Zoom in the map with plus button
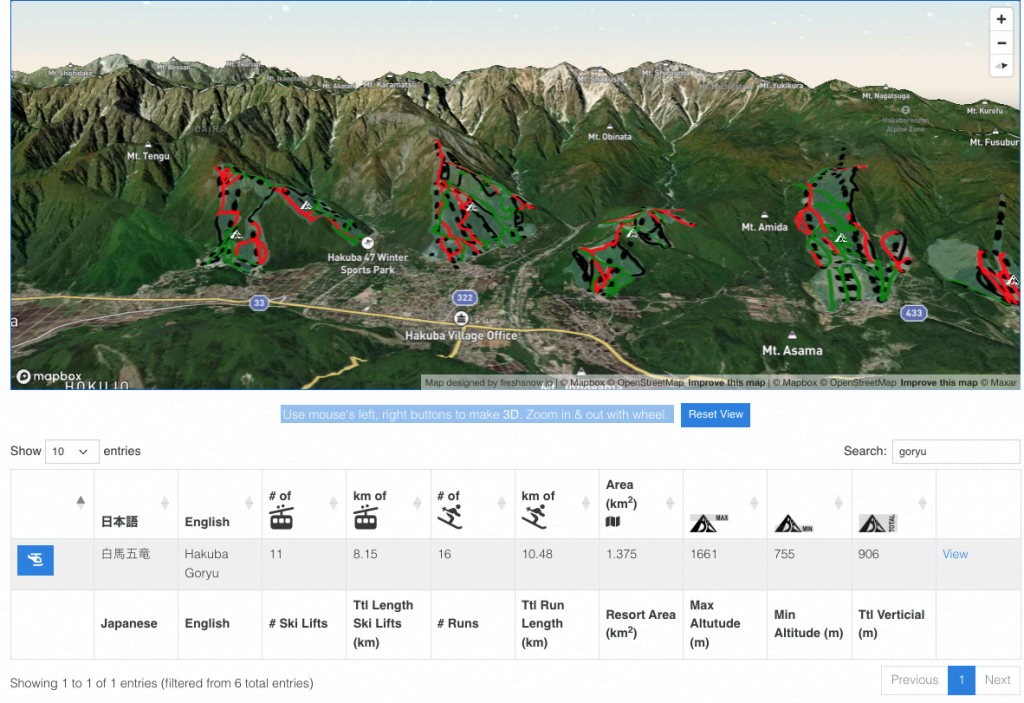 pos(1001,20)
